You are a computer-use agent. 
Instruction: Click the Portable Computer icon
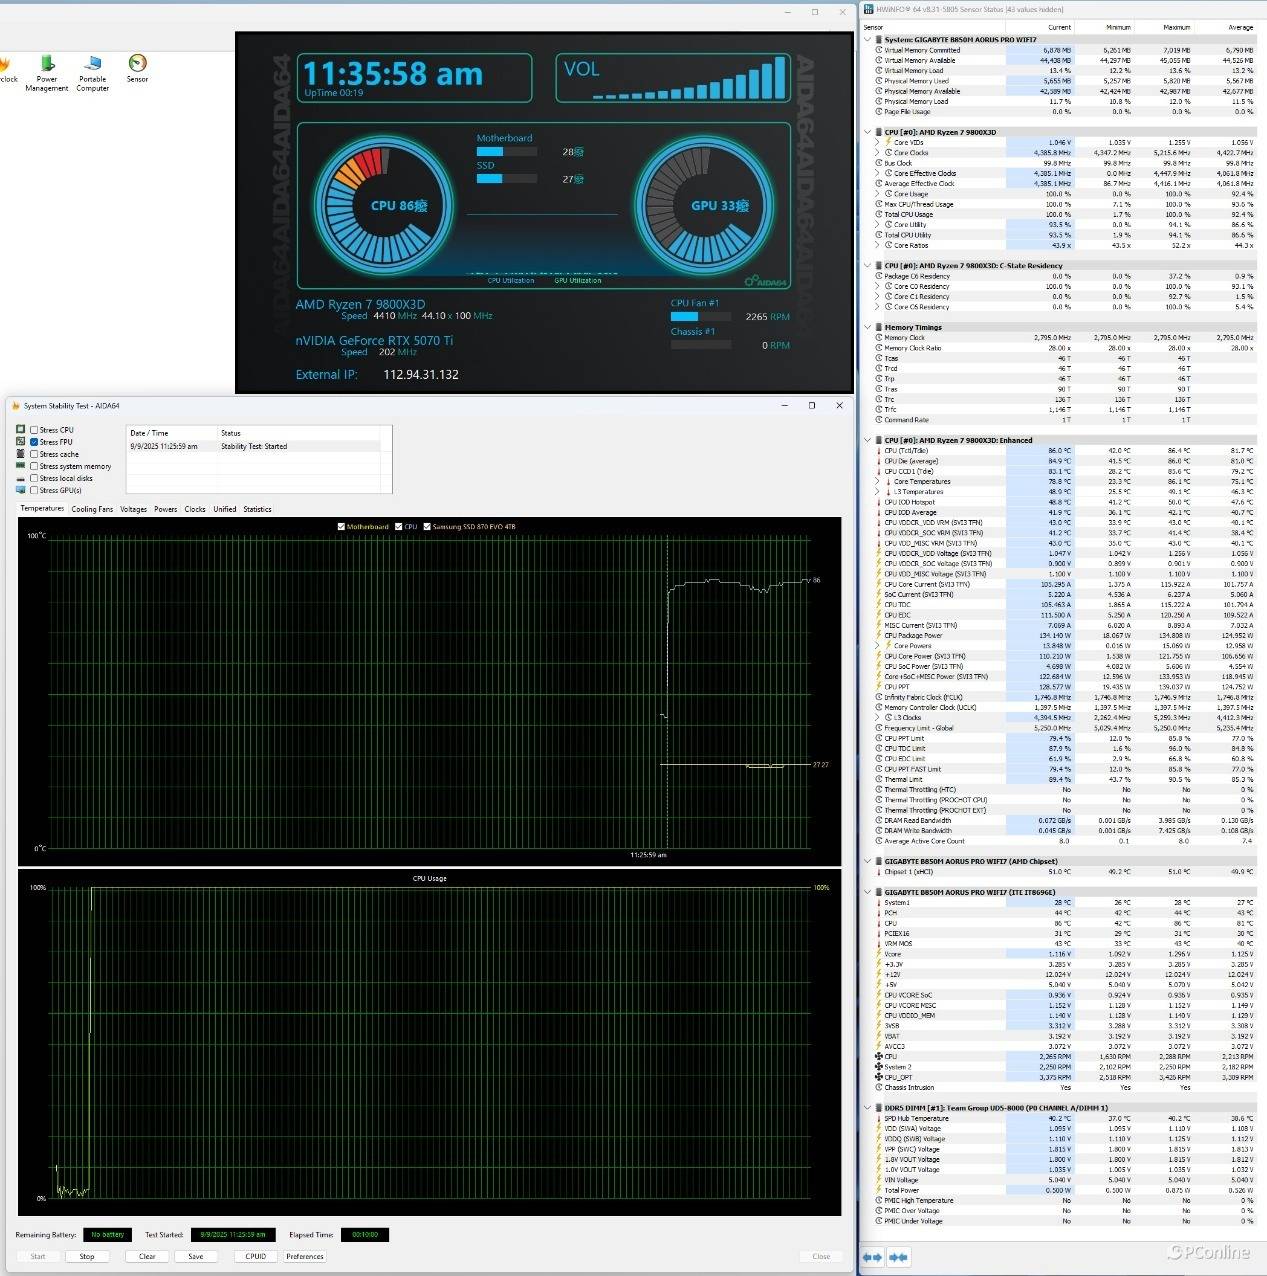point(93,65)
